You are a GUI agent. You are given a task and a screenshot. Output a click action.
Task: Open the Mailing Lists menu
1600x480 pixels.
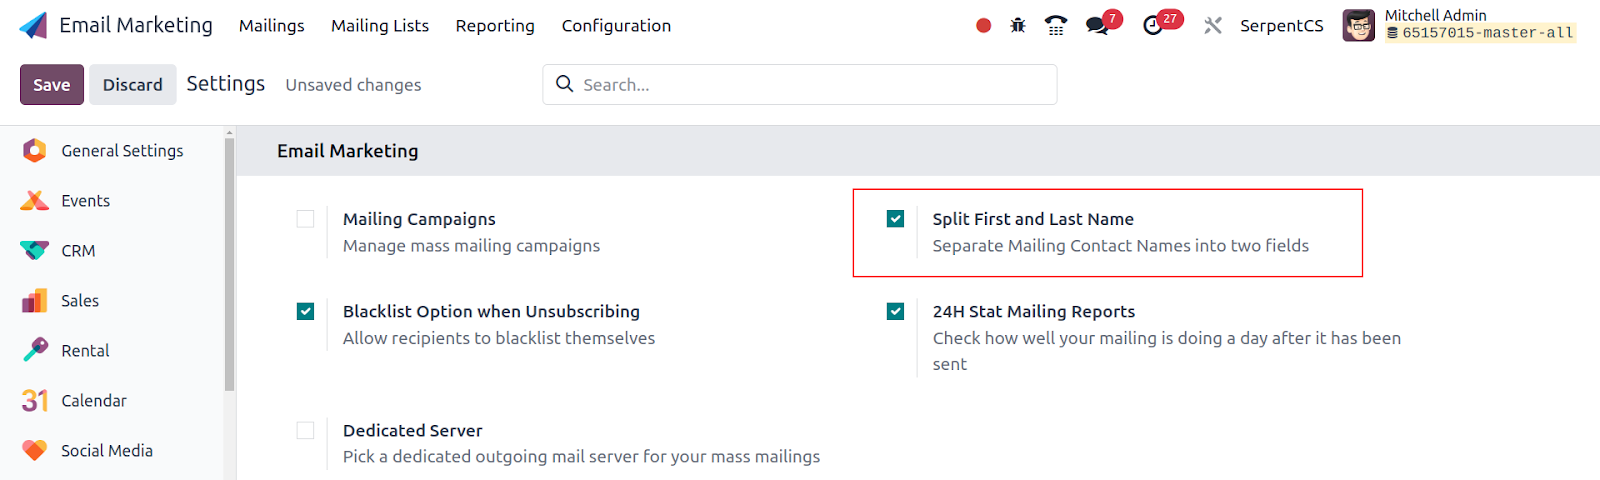[x=380, y=26]
